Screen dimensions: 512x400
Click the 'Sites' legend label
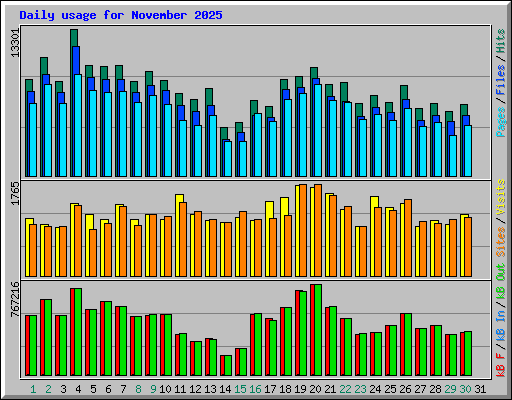pyautogui.click(x=501, y=242)
